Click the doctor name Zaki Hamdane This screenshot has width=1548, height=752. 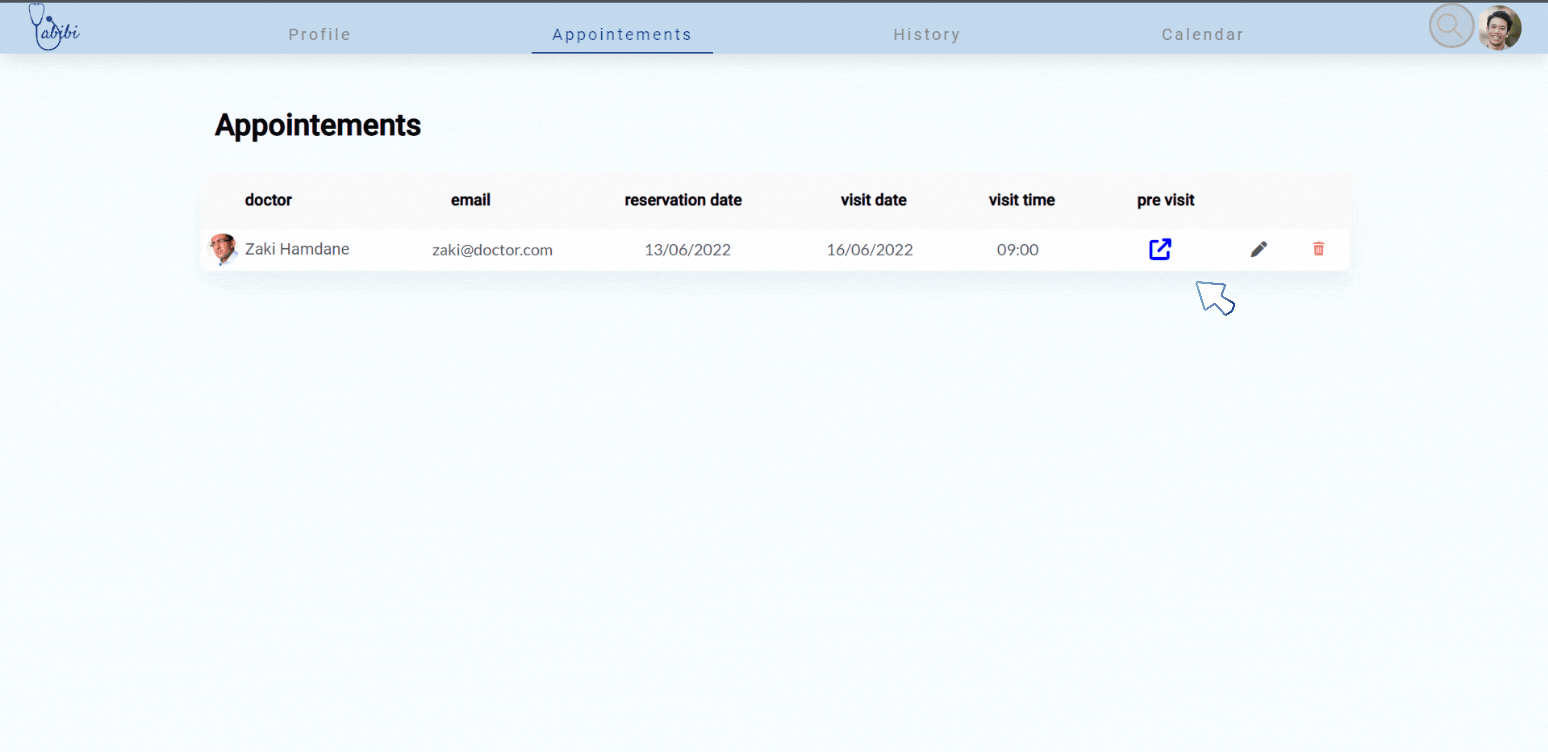[297, 249]
